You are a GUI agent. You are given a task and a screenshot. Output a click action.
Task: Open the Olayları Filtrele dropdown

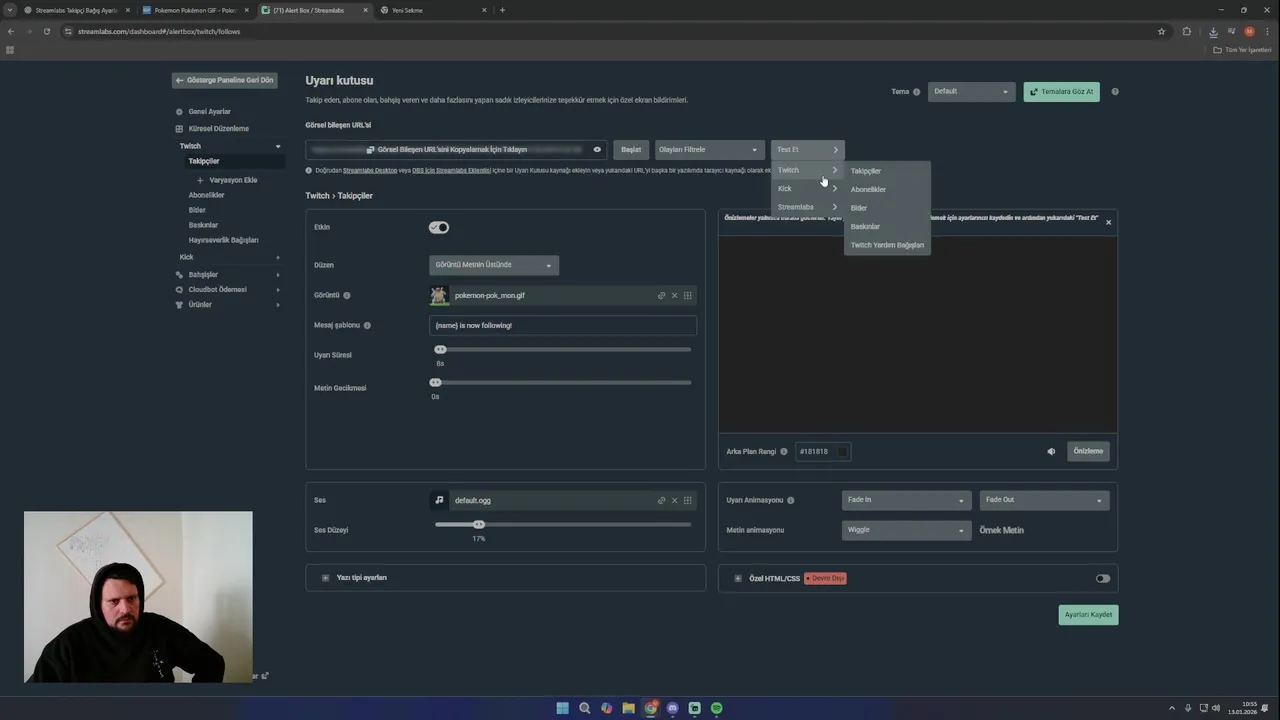tap(710, 150)
